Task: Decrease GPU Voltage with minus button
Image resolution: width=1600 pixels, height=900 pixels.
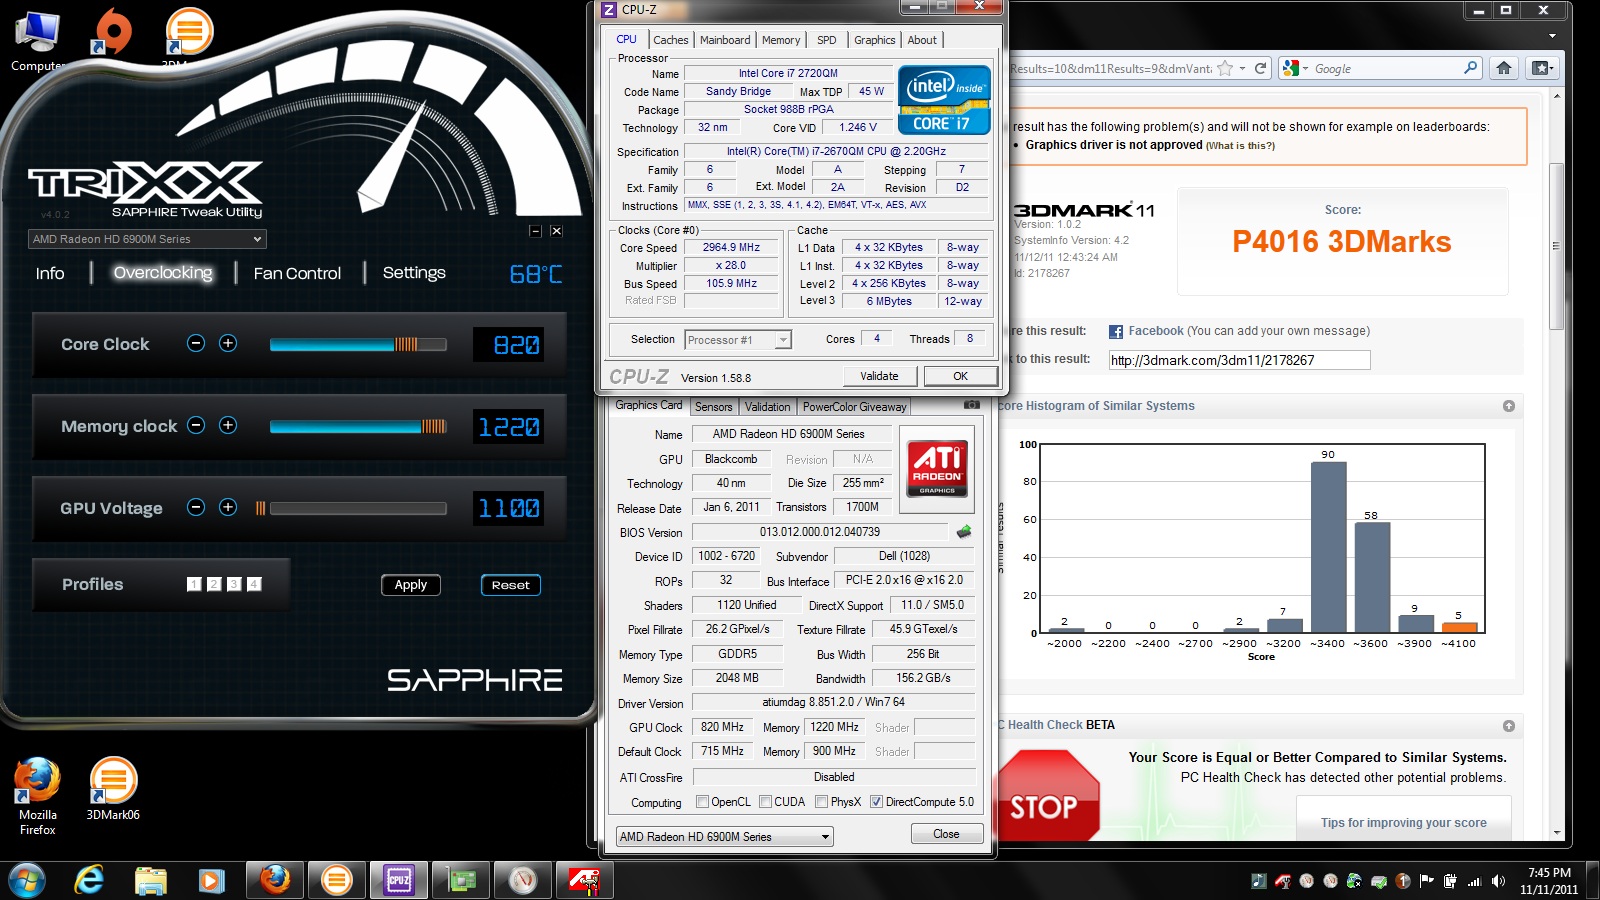Action: (x=196, y=507)
